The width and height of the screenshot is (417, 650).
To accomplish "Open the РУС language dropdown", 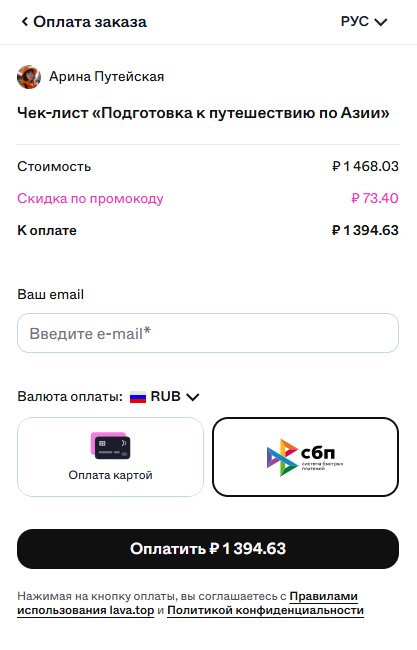I will (x=364, y=22).
